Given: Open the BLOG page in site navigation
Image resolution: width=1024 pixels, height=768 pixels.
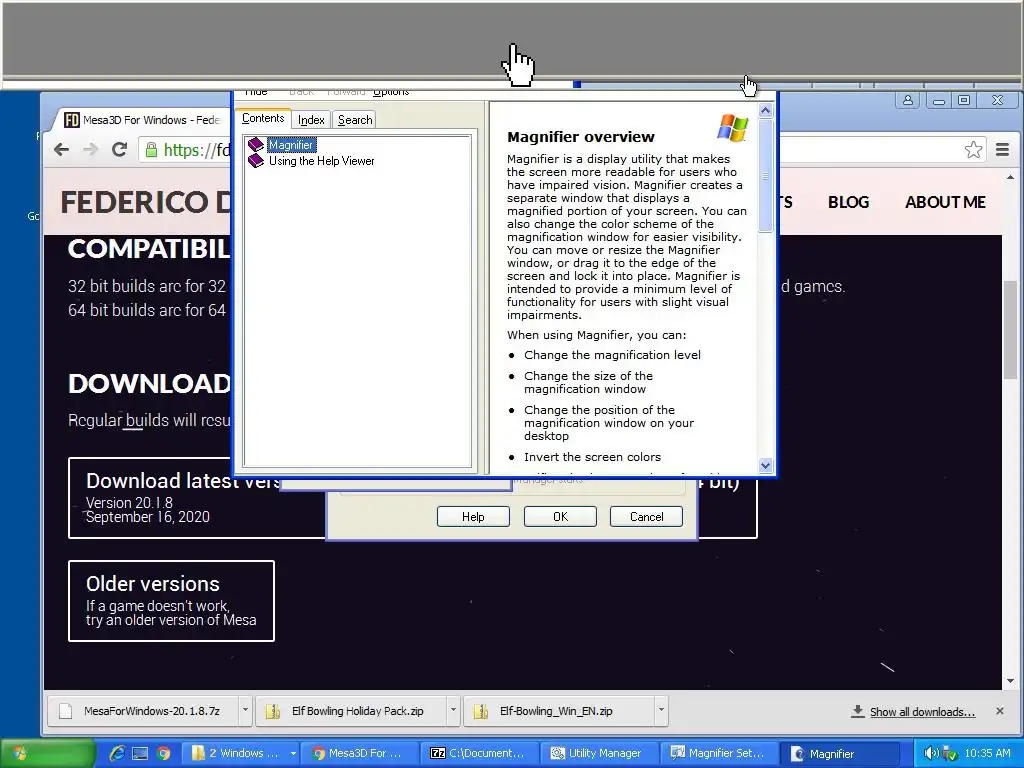Looking at the screenshot, I should coord(848,202).
